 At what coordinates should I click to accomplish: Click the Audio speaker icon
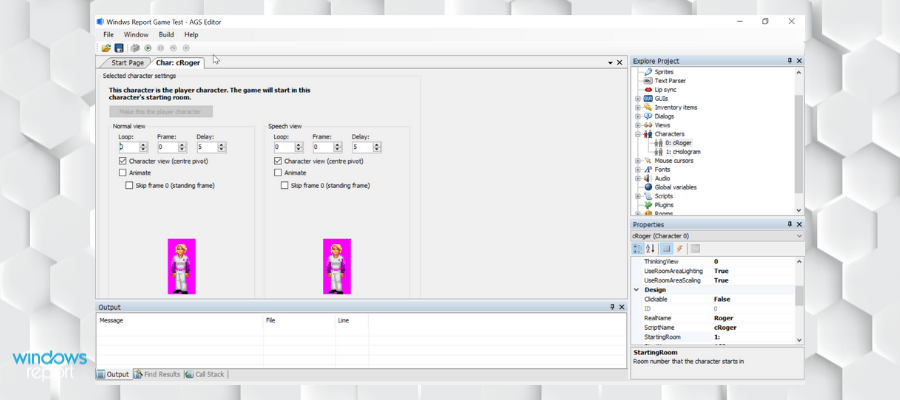(x=648, y=178)
